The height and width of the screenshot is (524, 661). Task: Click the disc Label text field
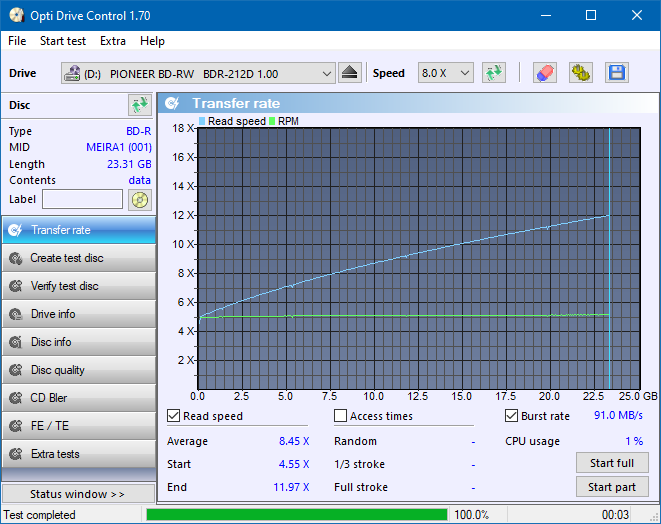coord(82,199)
